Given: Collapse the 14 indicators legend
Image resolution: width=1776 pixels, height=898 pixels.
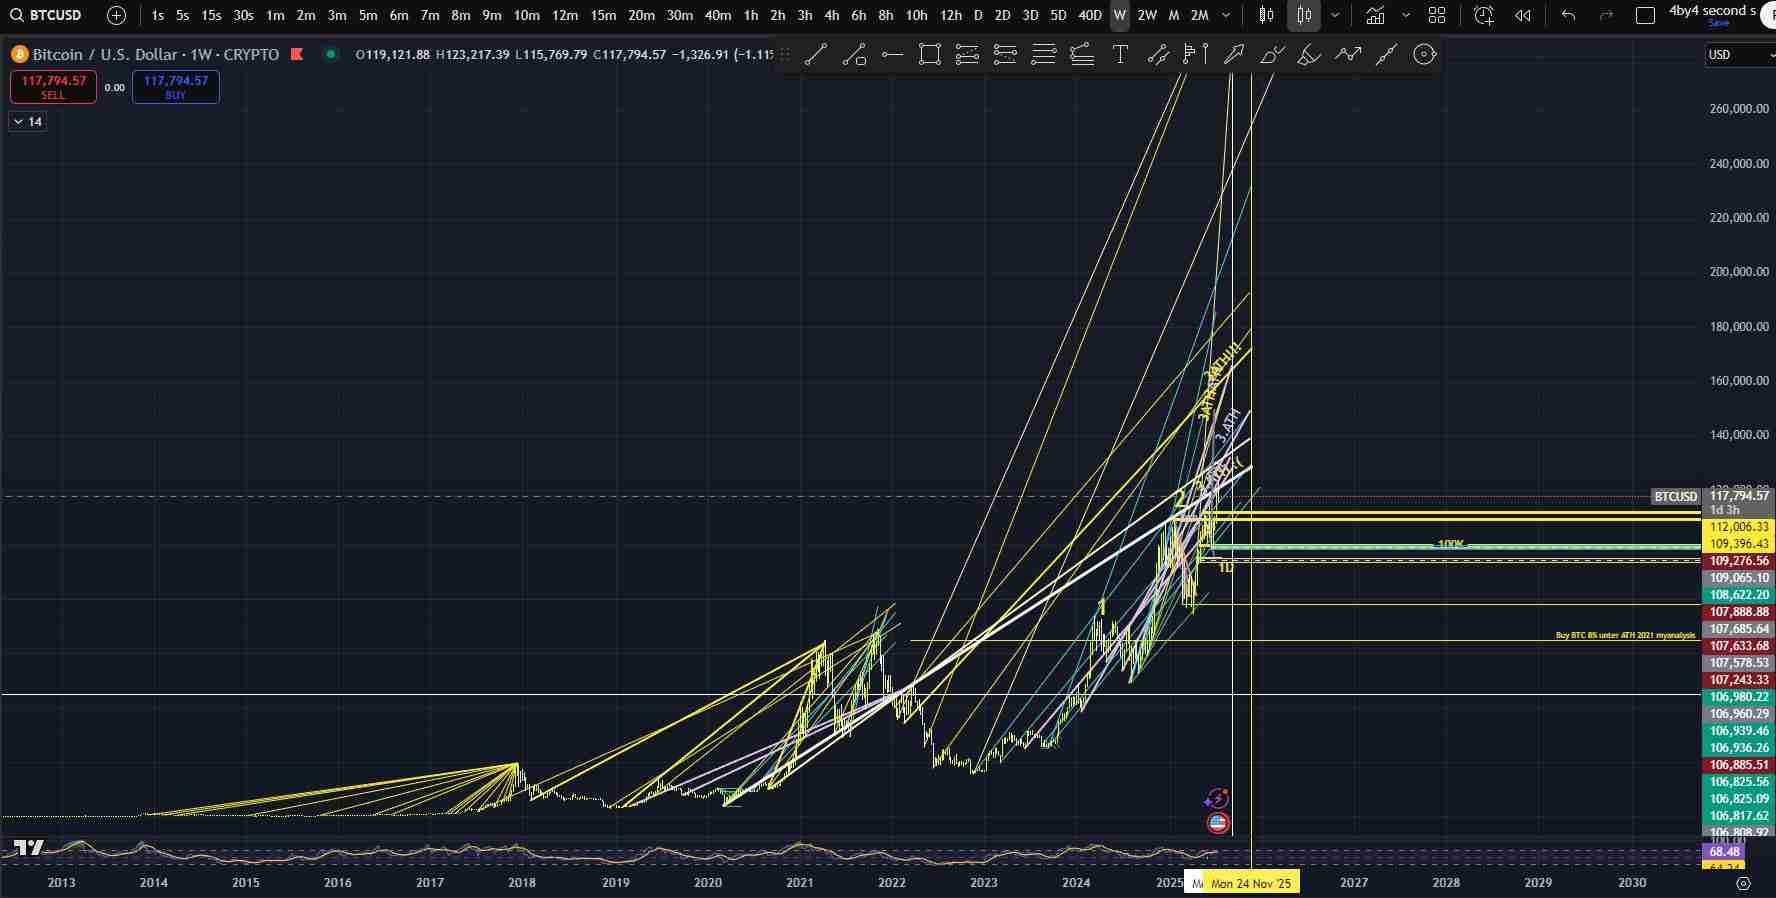Looking at the screenshot, I should pyautogui.click(x=27, y=121).
